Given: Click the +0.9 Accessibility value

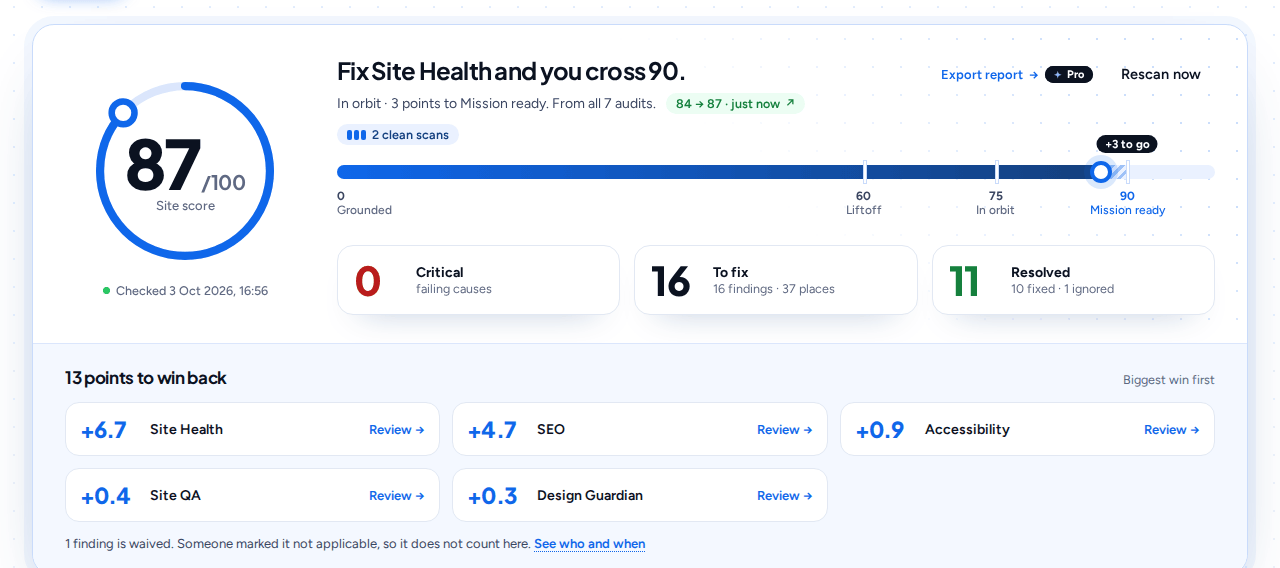Looking at the screenshot, I should click(x=880, y=430).
